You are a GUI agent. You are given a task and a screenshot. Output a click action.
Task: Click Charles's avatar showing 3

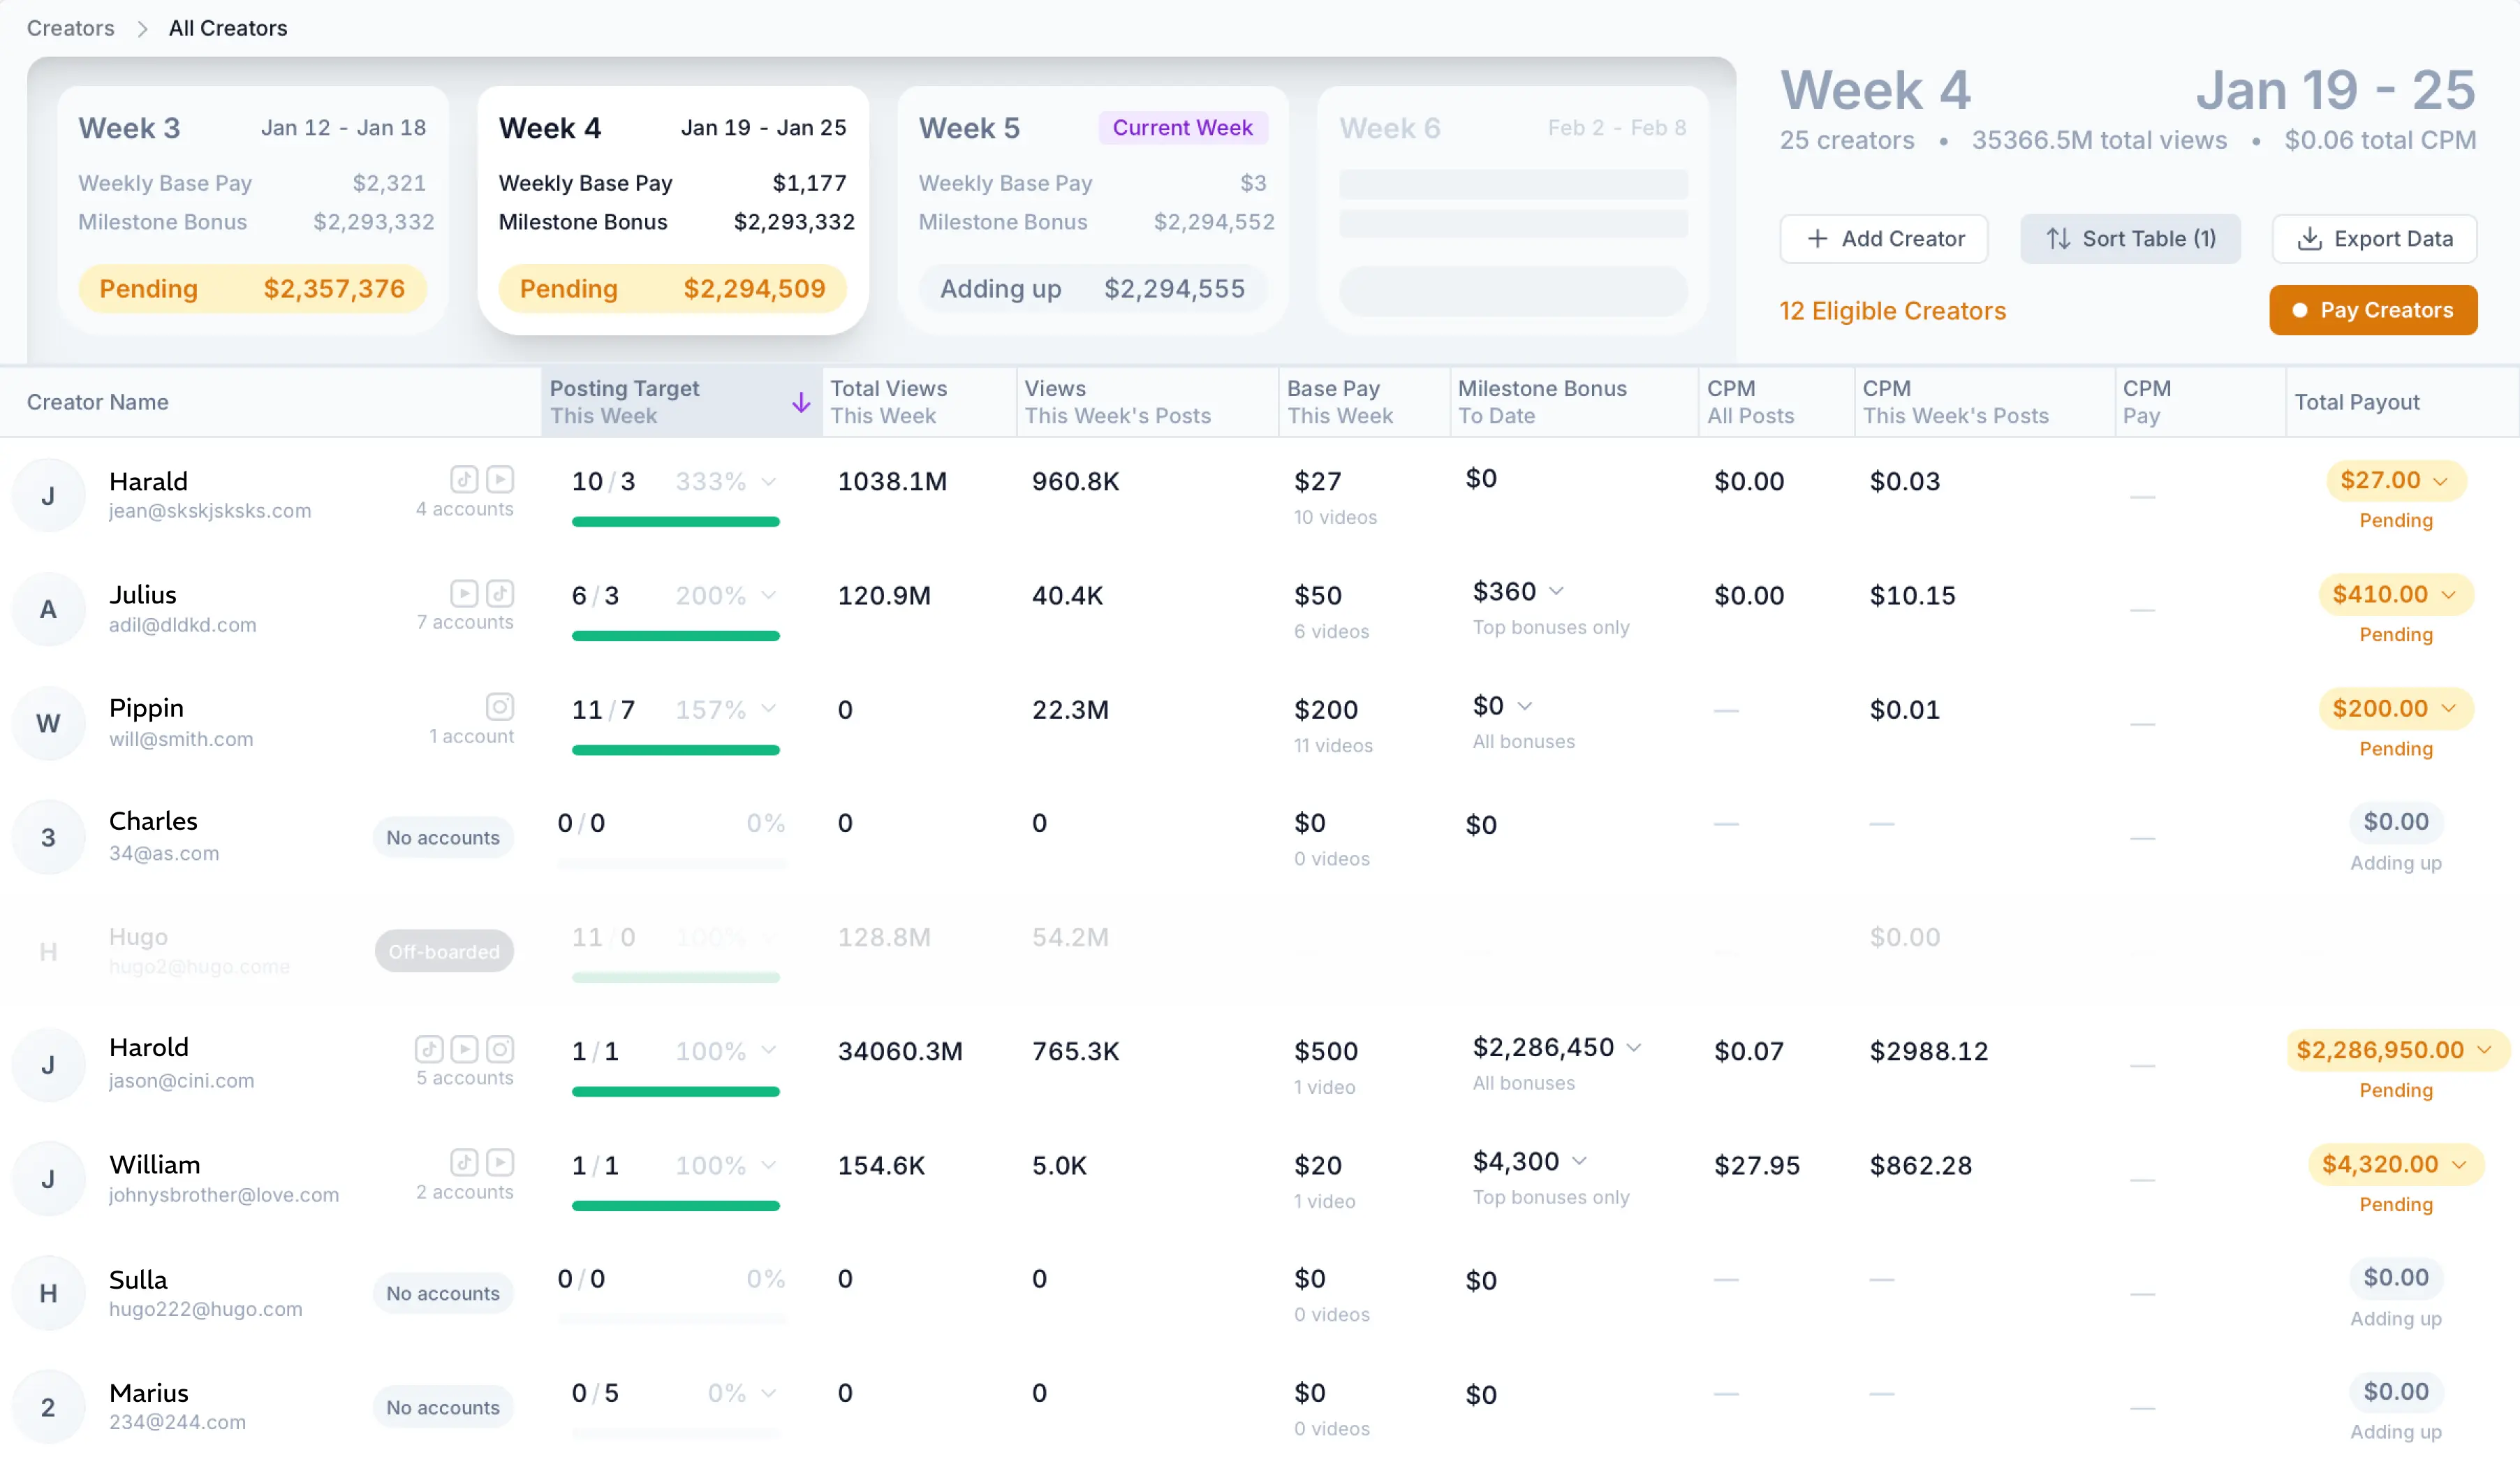[x=48, y=837]
